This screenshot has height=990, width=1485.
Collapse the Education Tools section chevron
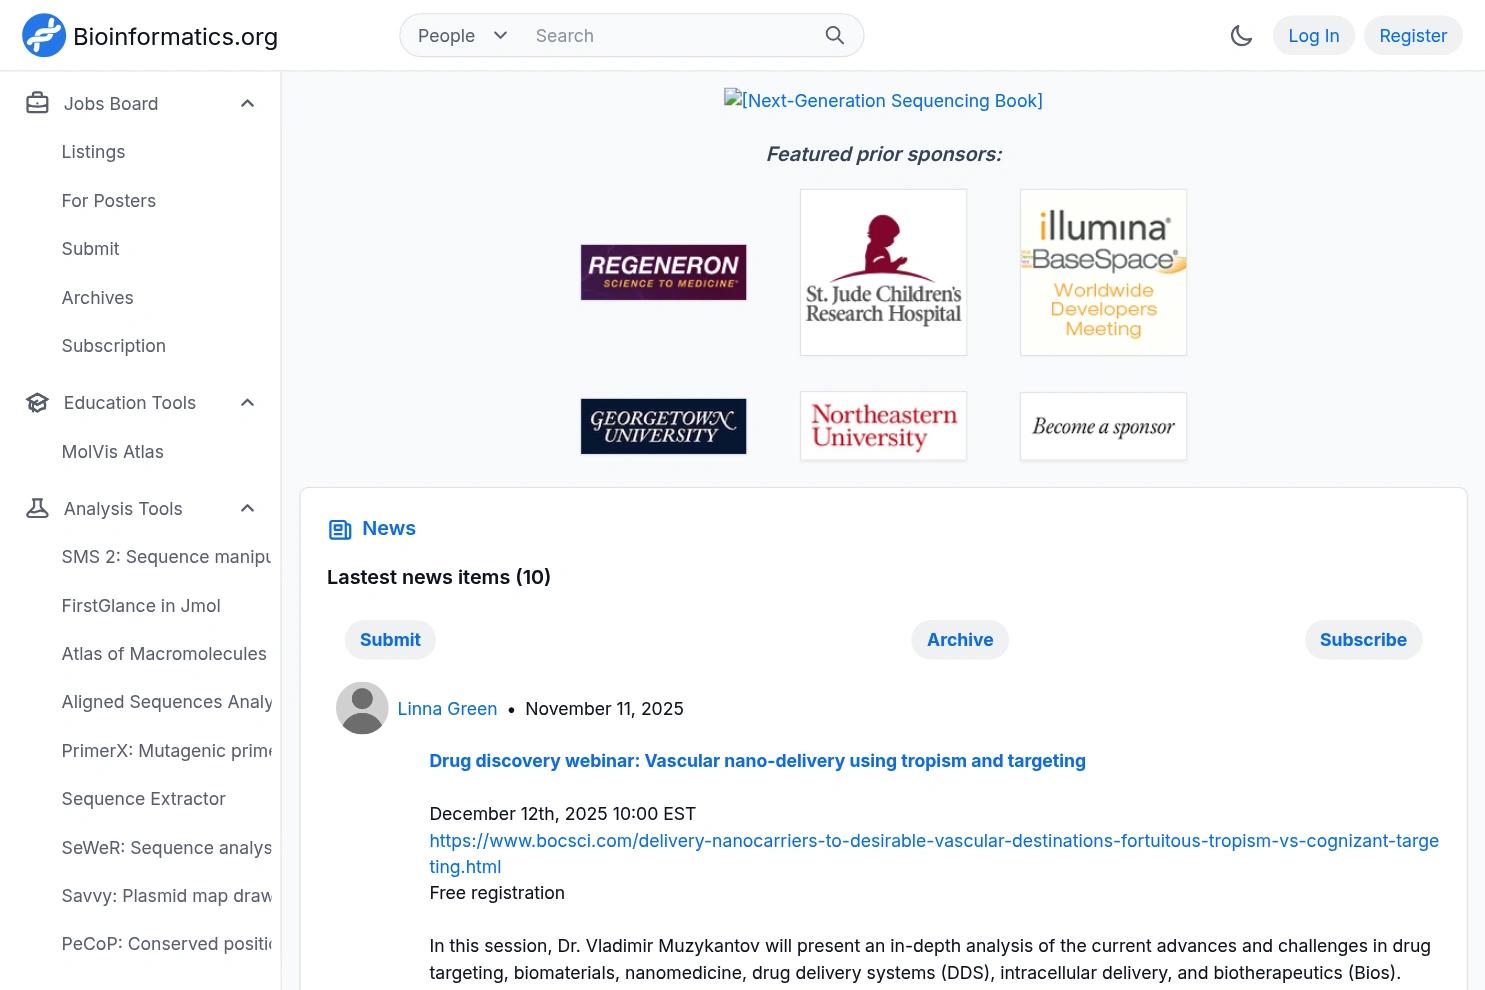[x=248, y=403]
